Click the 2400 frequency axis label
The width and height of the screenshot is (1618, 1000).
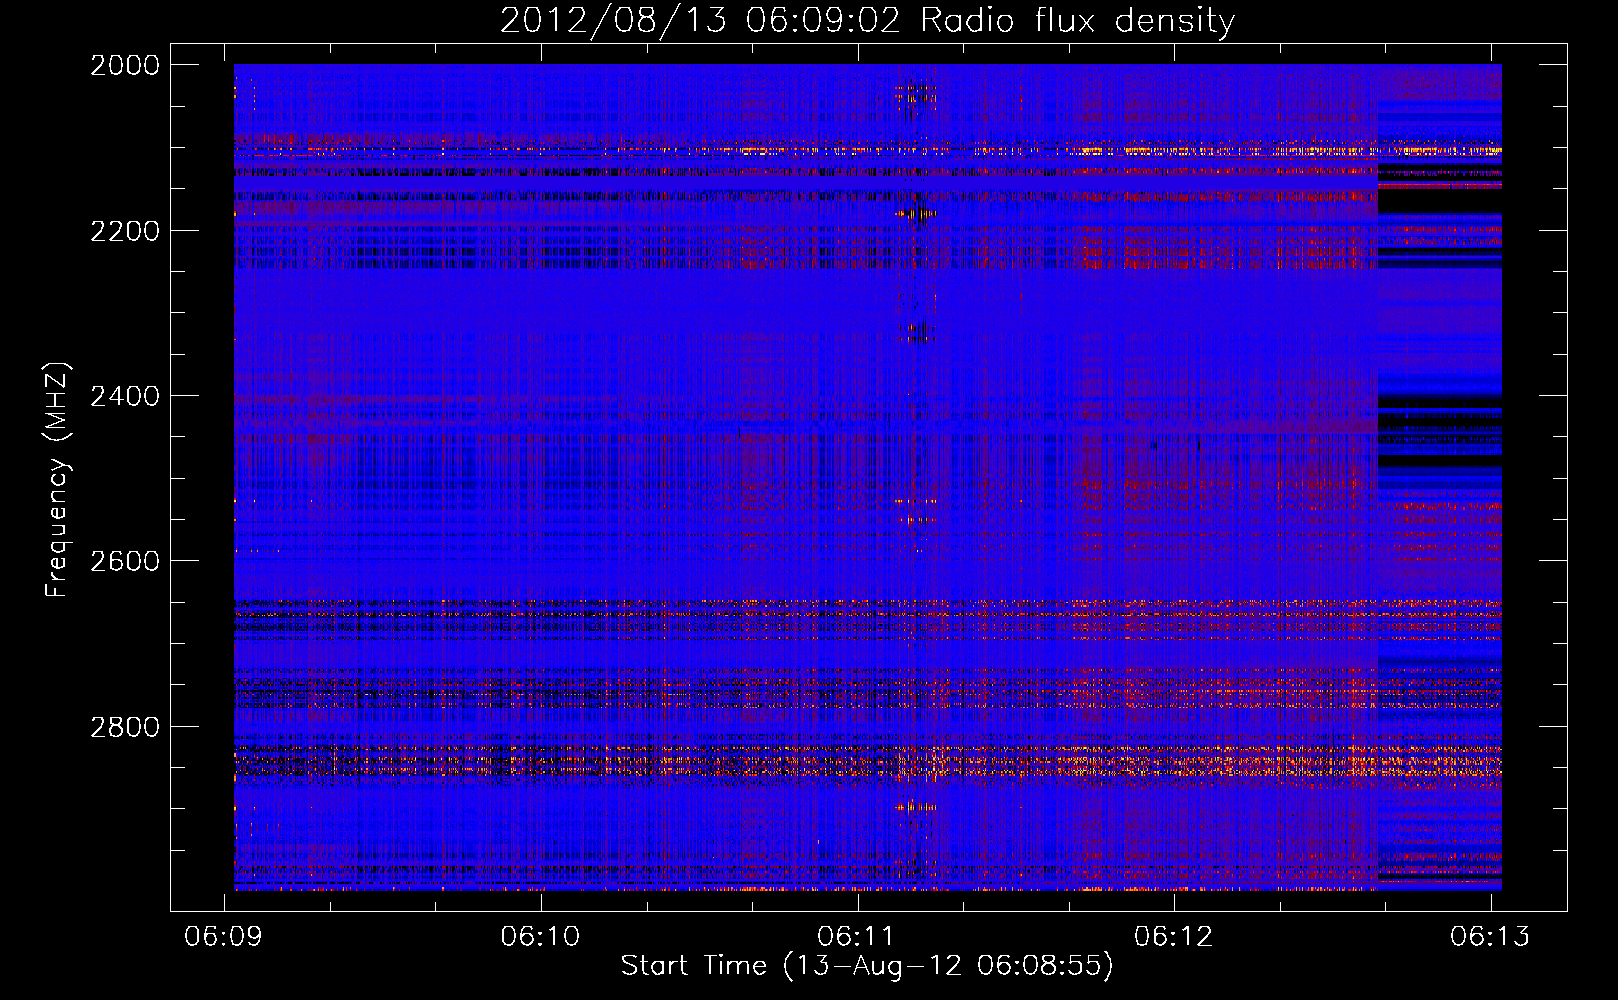click(x=125, y=396)
